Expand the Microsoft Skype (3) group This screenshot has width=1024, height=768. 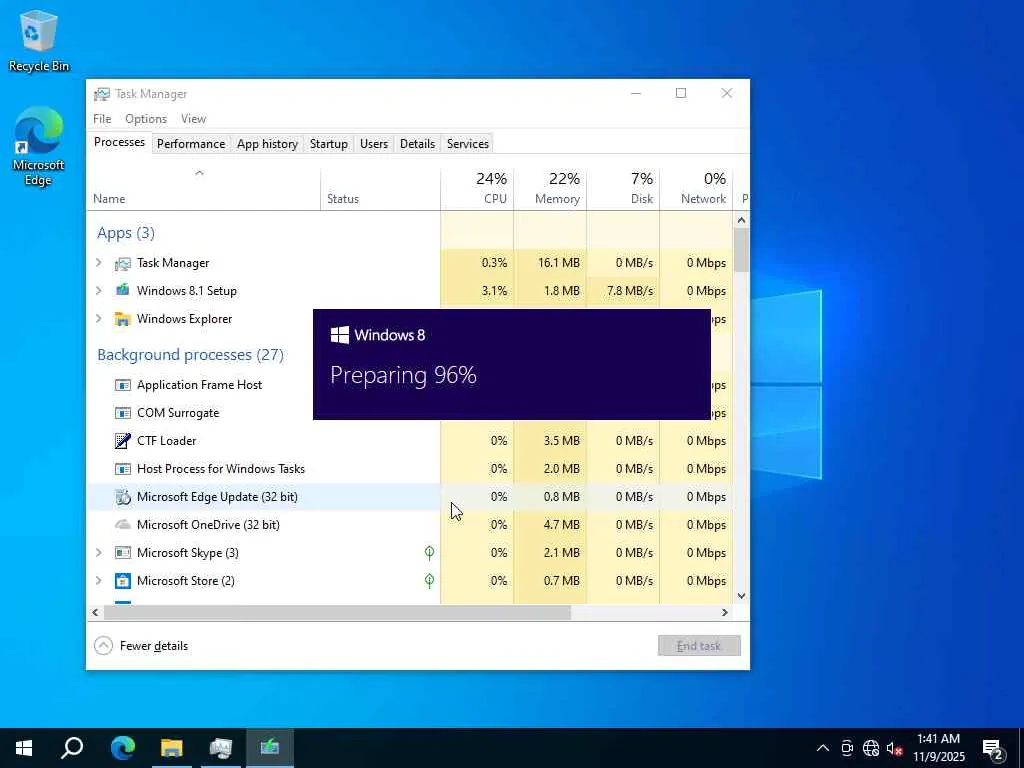99,552
